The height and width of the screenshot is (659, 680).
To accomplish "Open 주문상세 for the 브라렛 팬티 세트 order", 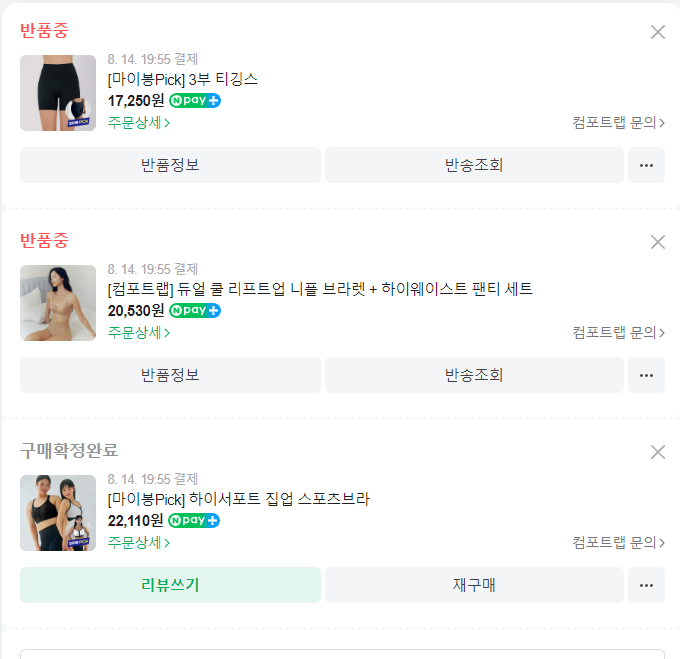I will pyautogui.click(x=139, y=333).
